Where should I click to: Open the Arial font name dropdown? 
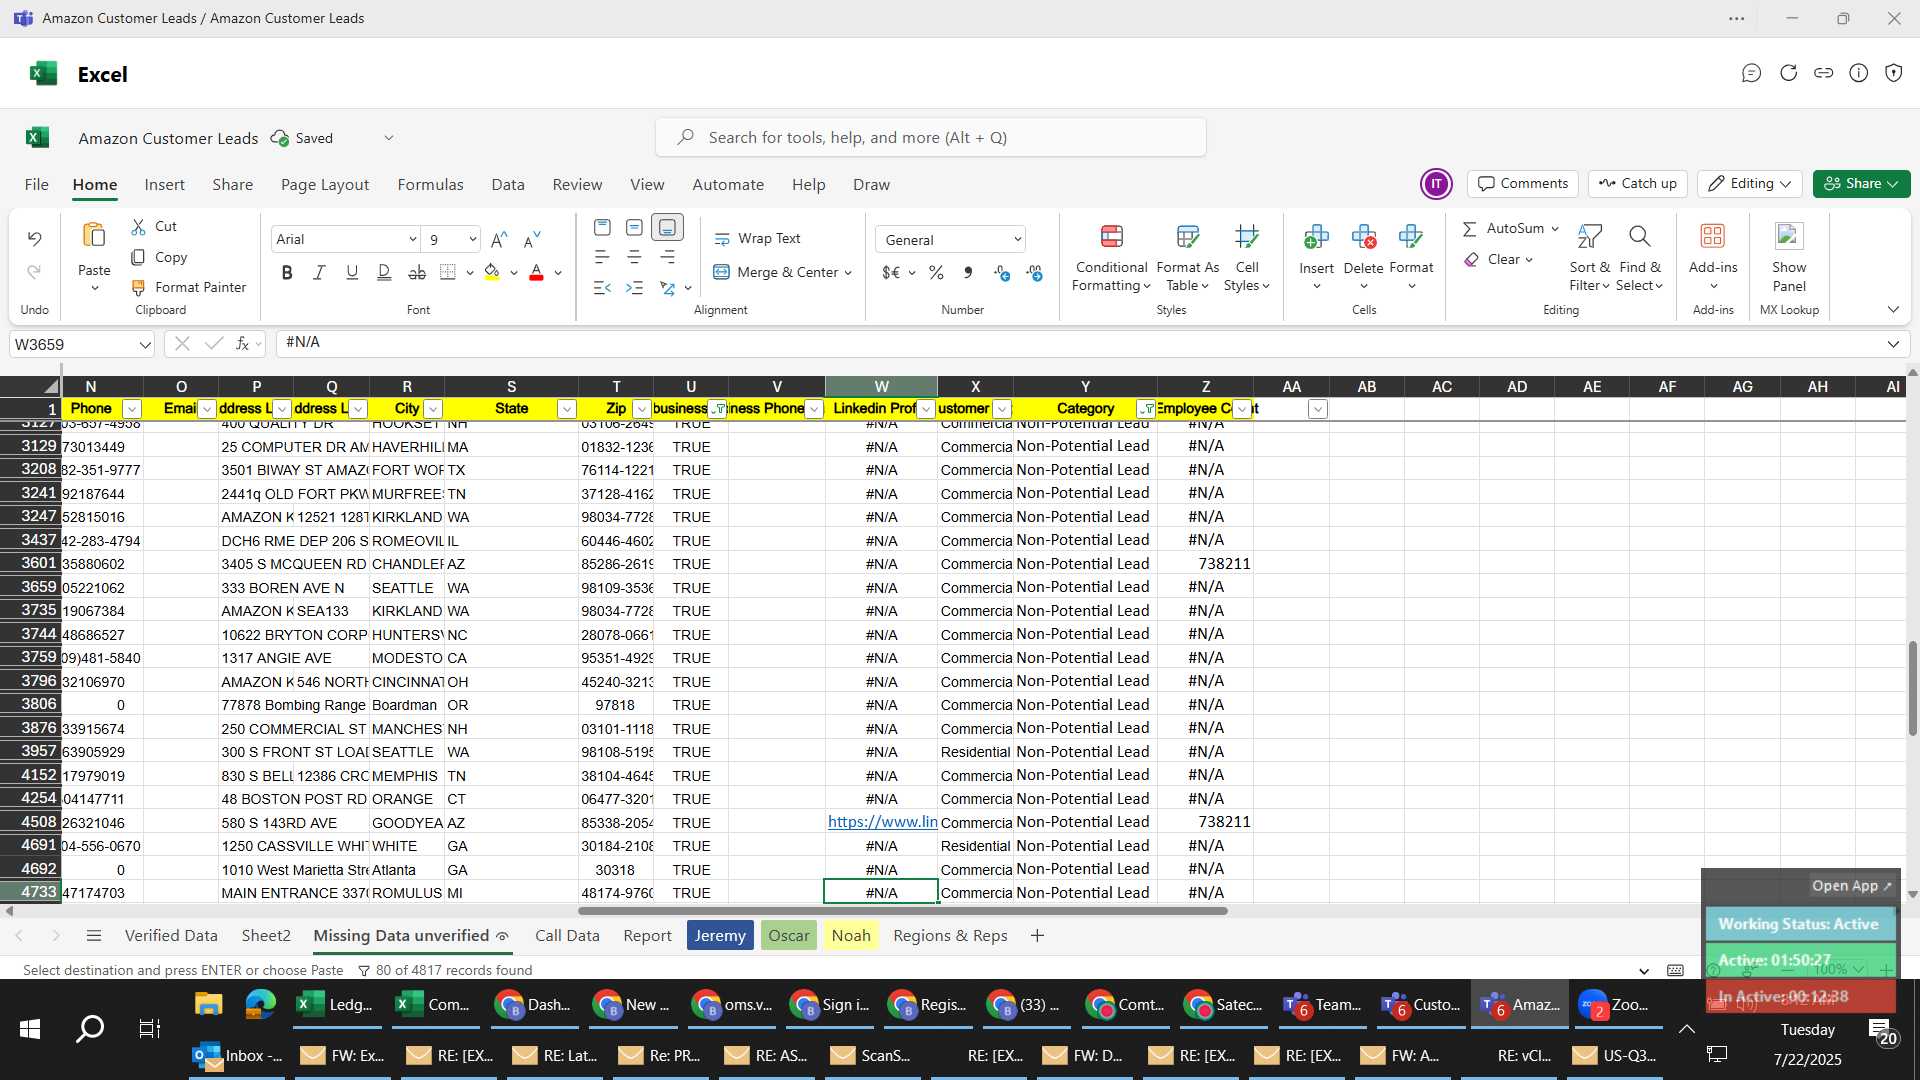[412, 240]
